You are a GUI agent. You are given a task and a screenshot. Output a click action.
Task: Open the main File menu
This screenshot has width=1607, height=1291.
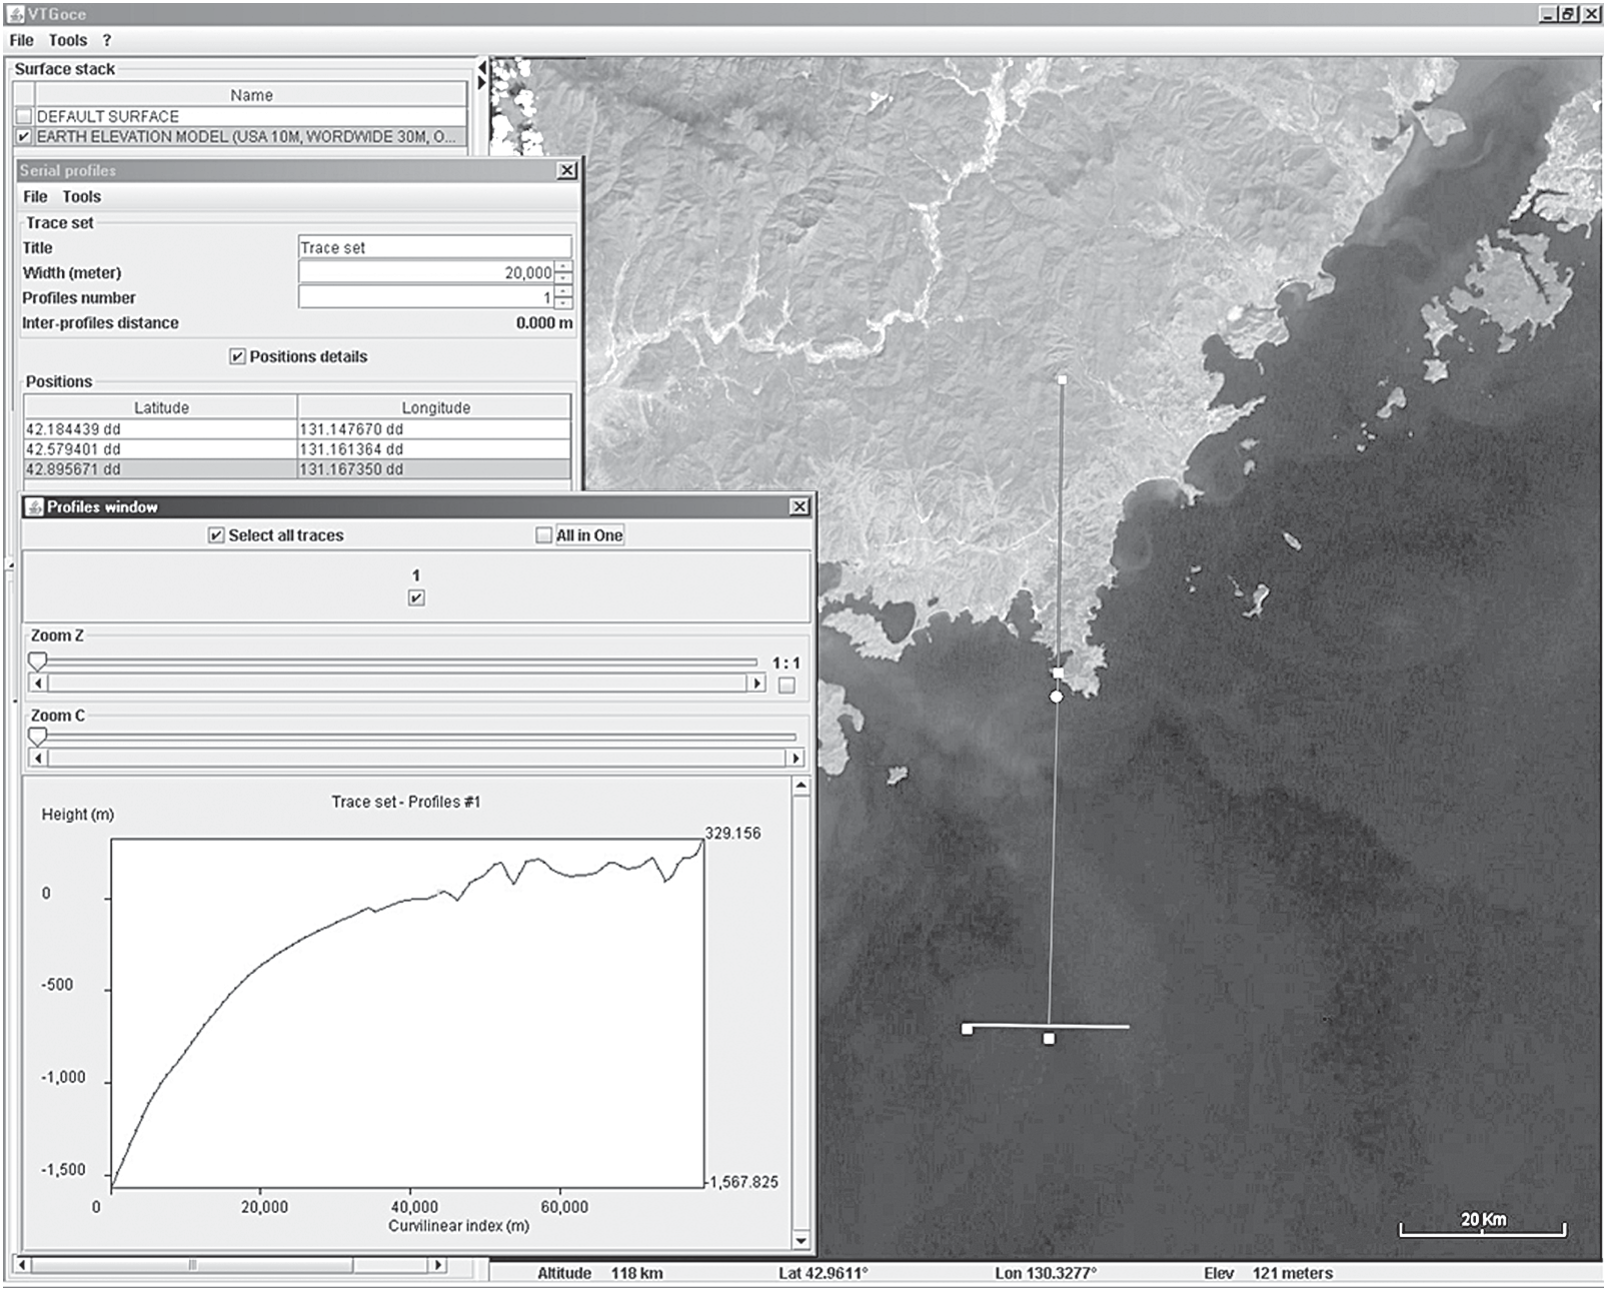pyautogui.click(x=21, y=40)
